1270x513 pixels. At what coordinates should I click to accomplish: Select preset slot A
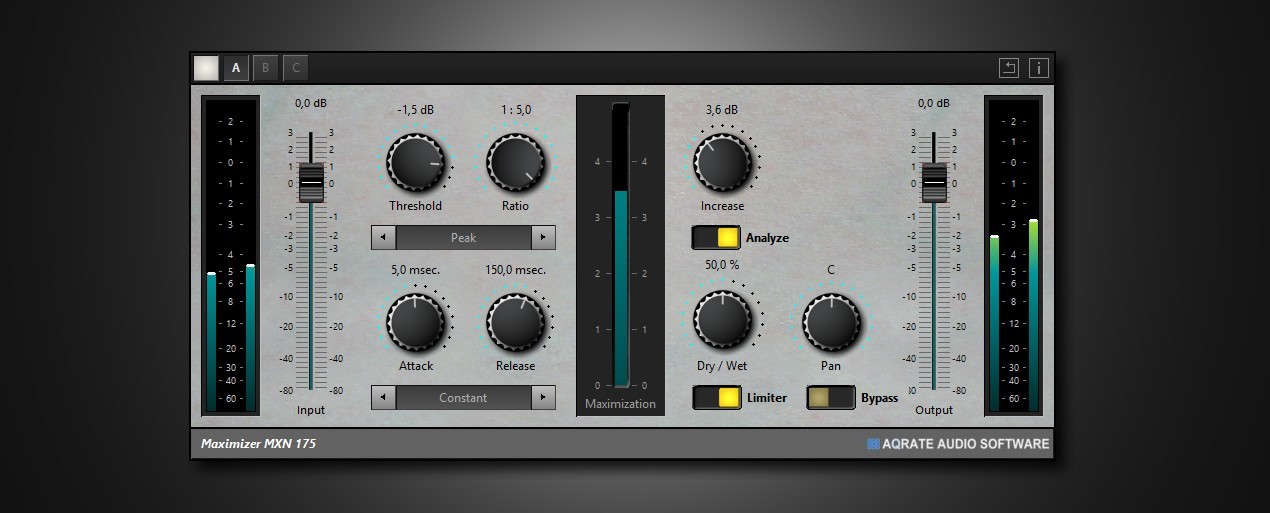click(237, 68)
